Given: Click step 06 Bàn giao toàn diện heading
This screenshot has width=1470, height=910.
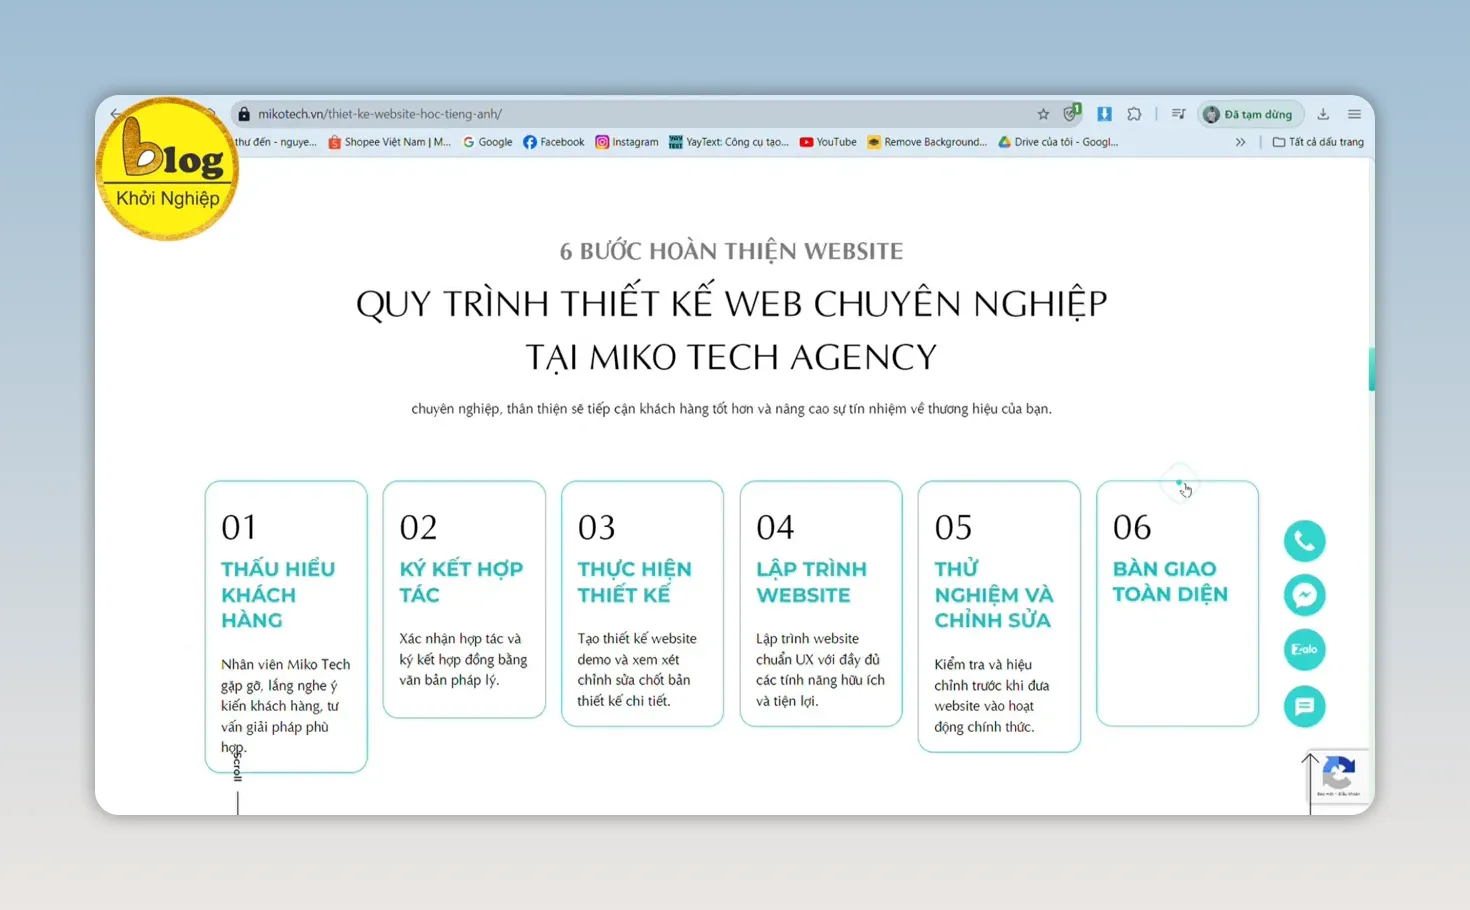Looking at the screenshot, I should tap(1170, 581).
